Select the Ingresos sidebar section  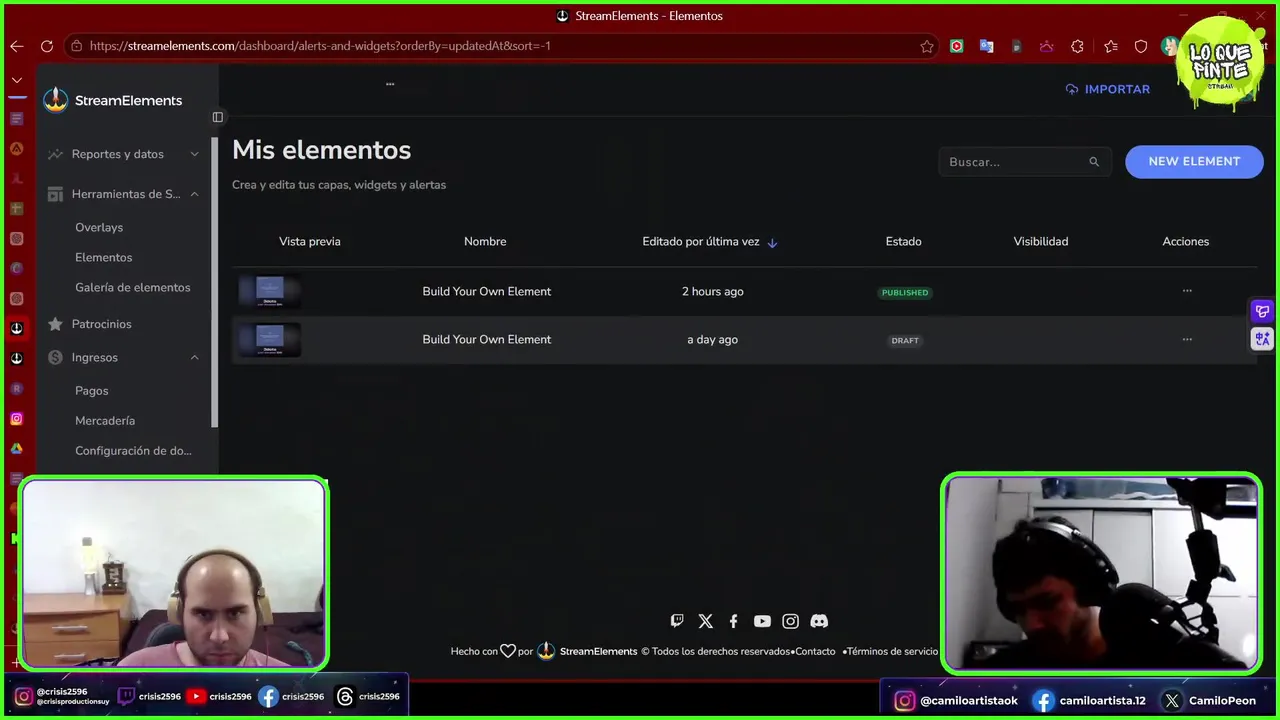(x=95, y=358)
